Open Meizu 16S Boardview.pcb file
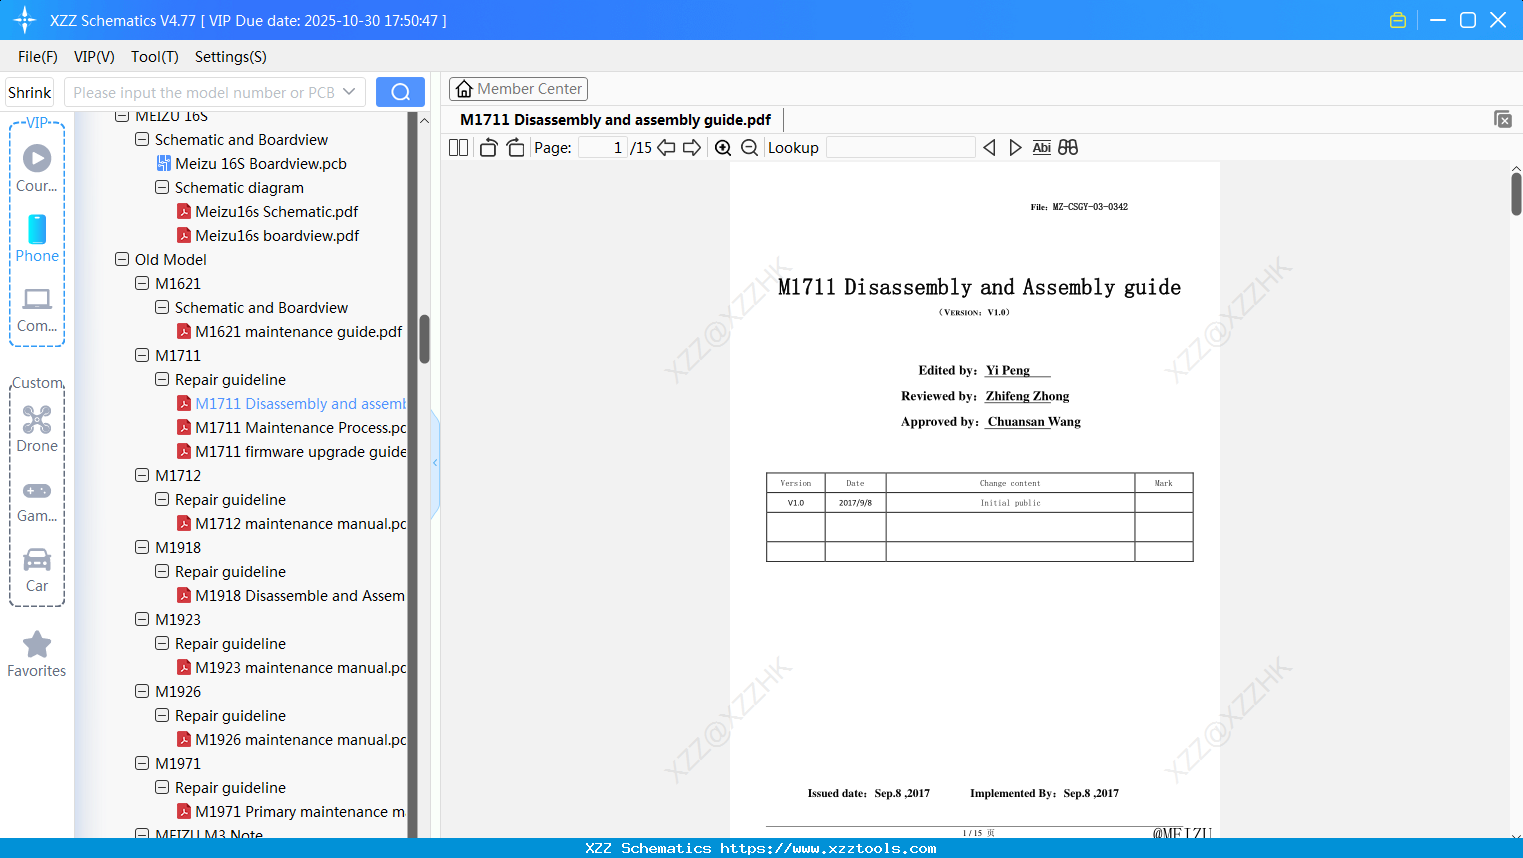This screenshot has width=1523, height=858. pyautogui.click(x=261, y=164)
